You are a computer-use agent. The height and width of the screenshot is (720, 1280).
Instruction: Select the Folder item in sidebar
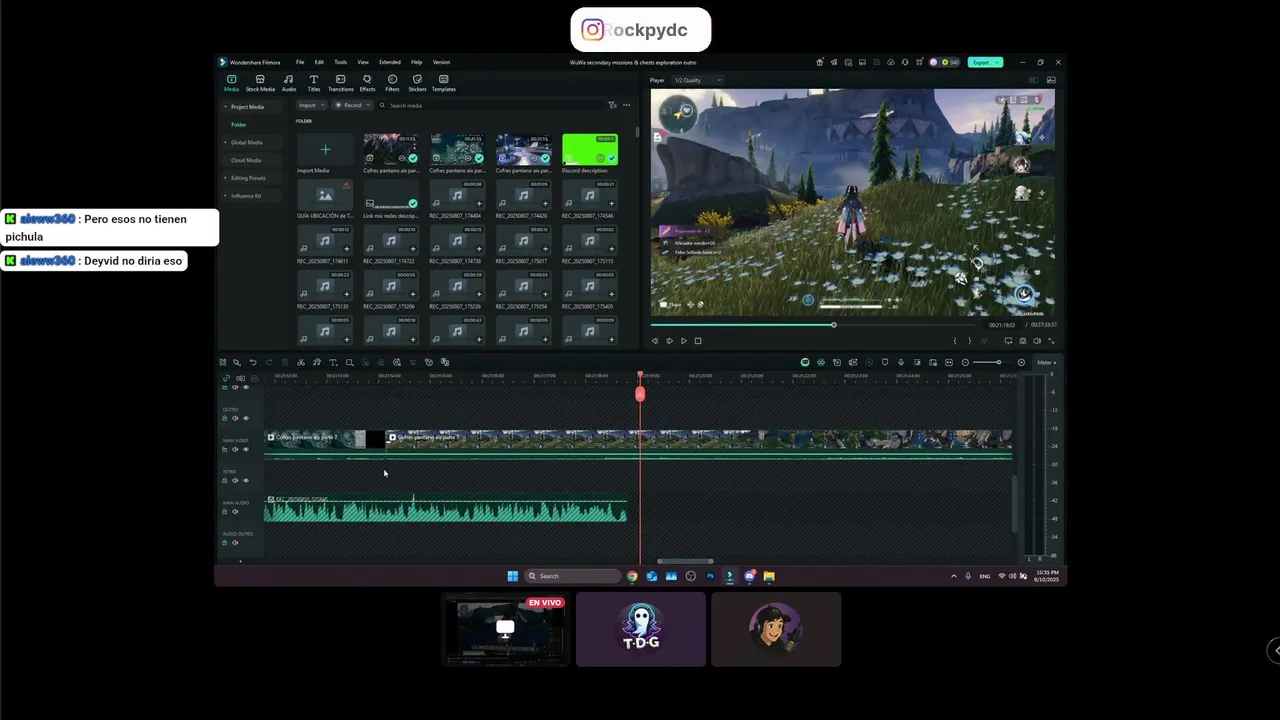click(239, 125)
